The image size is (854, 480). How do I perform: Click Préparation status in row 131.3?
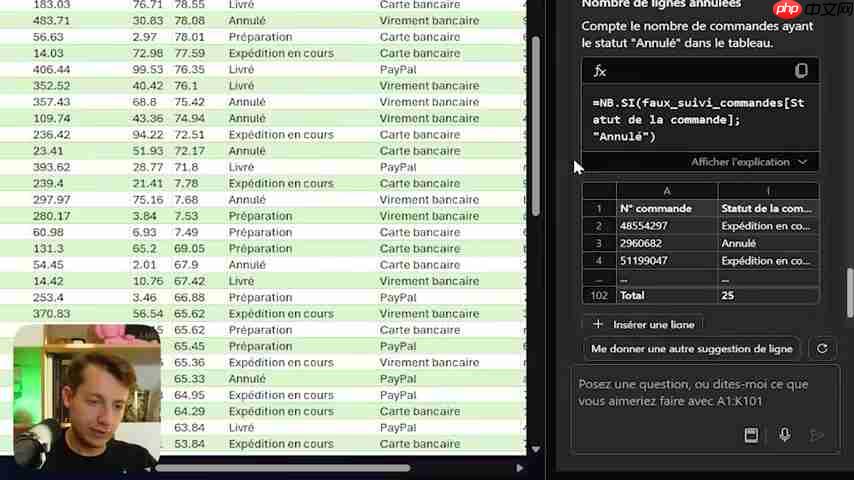tap(260, 248)
